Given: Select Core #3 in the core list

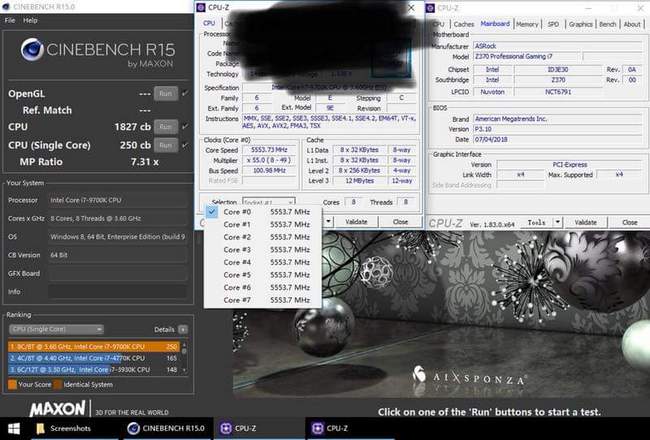Looking at the screenshot, I should click(263, 250).
